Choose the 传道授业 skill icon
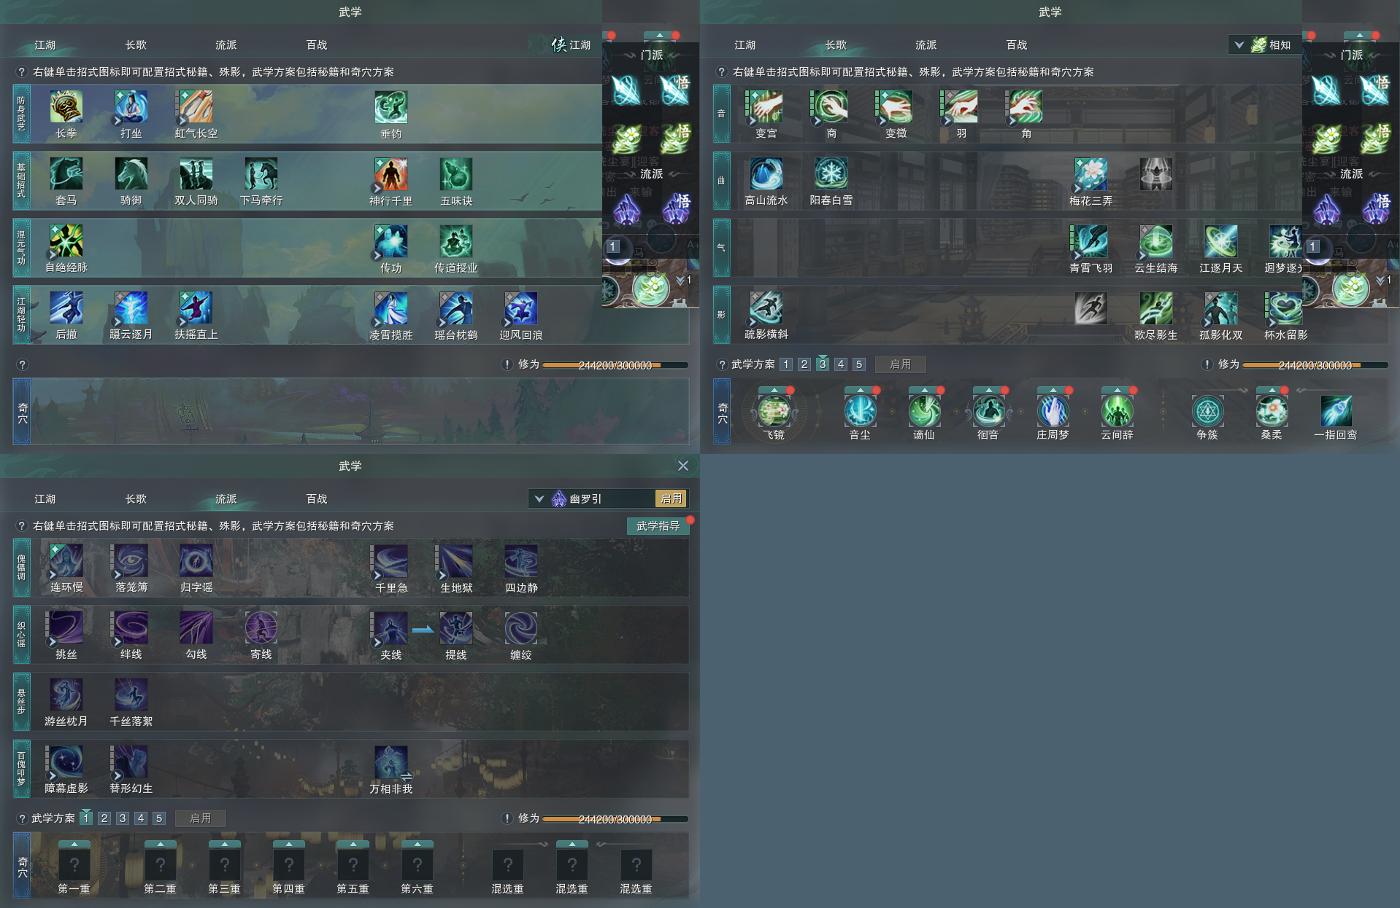Viewport: 1400px width, 908px height. coord(456,241)
